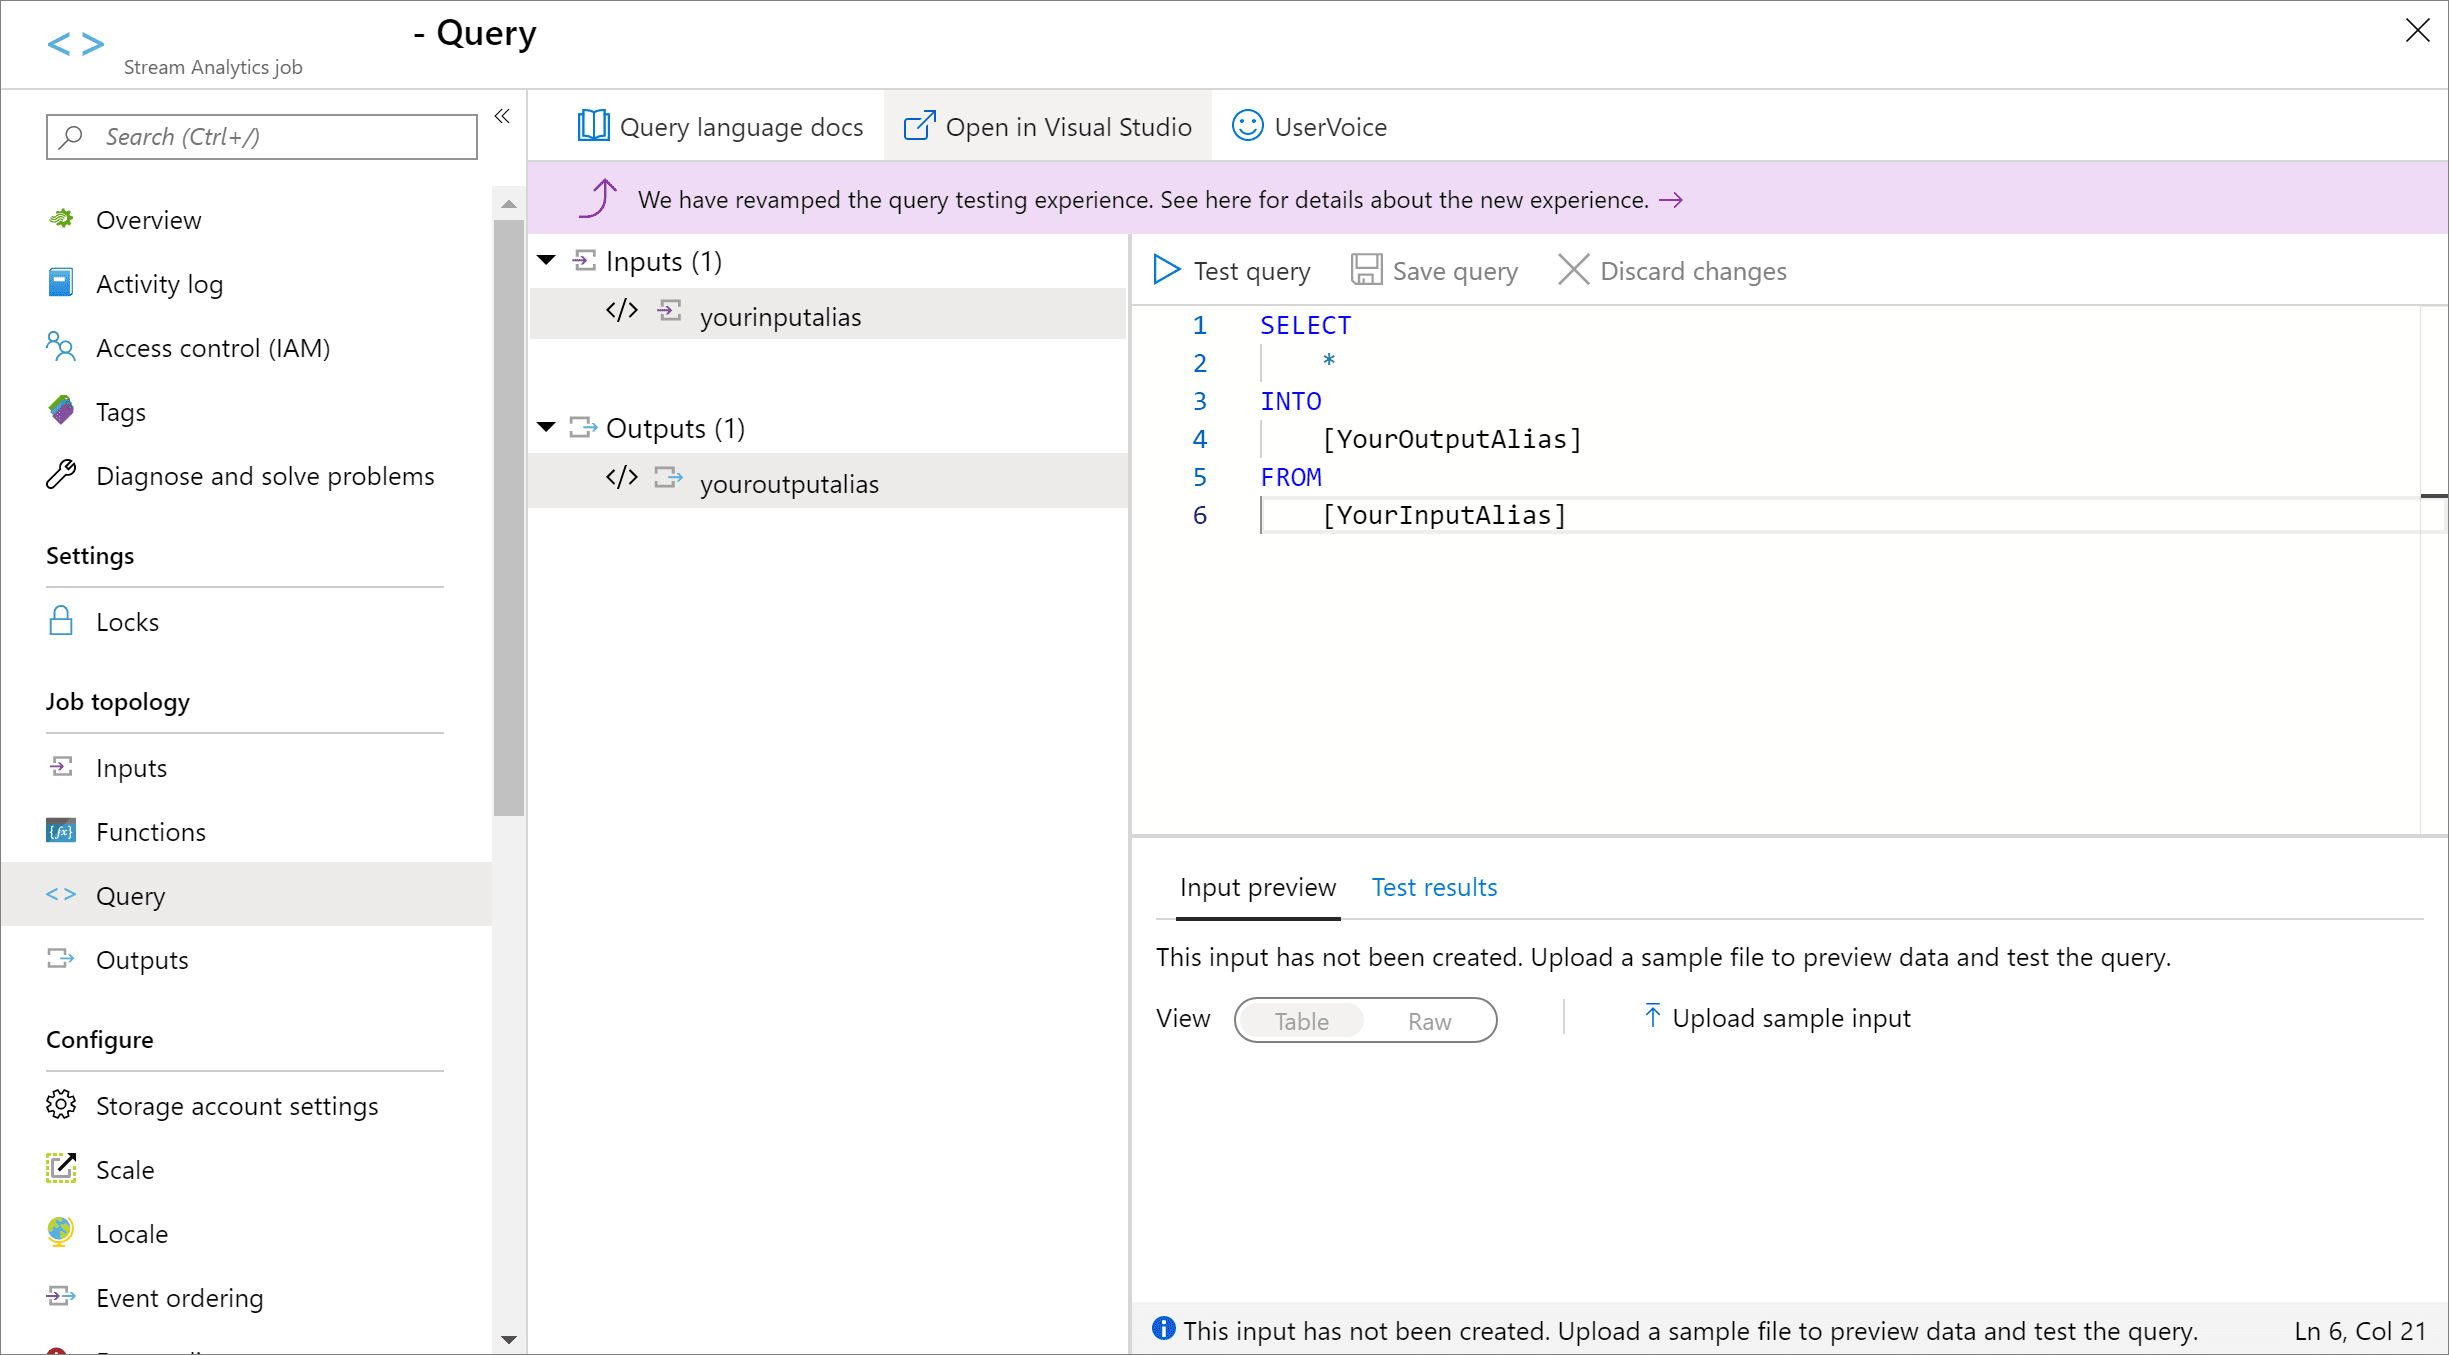Select yourinputalias in the Inputs tree

(828, 314)
